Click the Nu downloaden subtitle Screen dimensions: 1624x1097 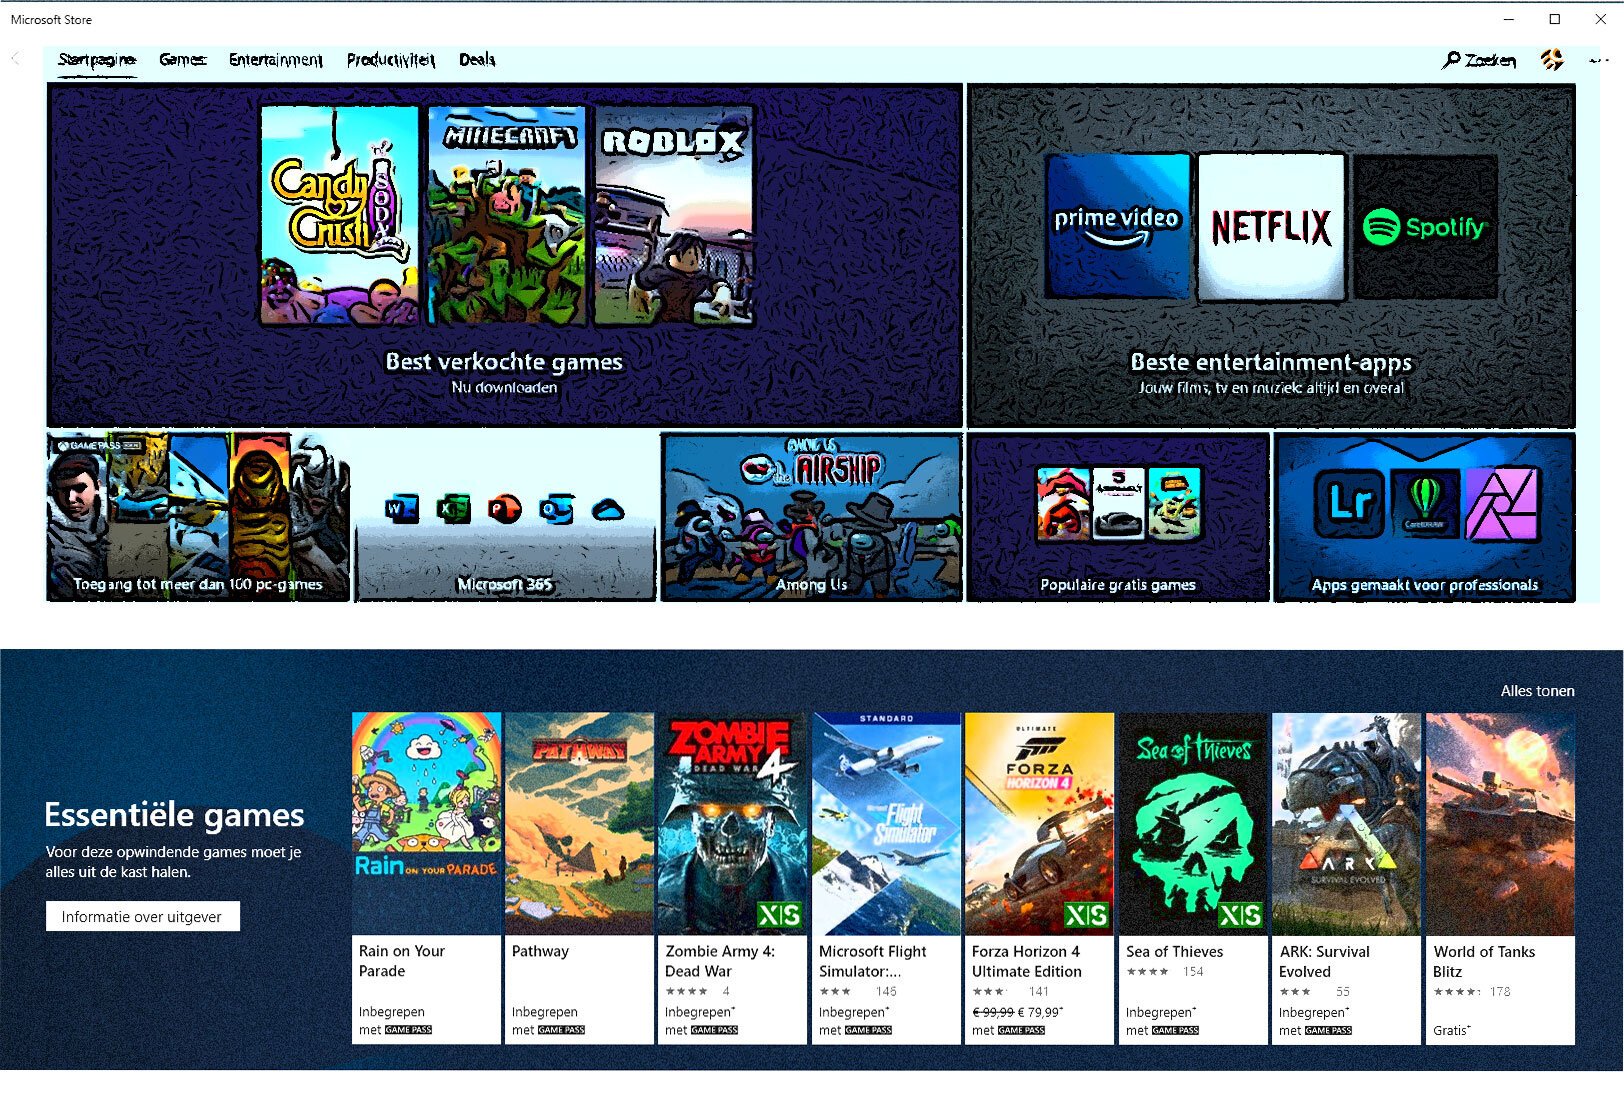504,388
